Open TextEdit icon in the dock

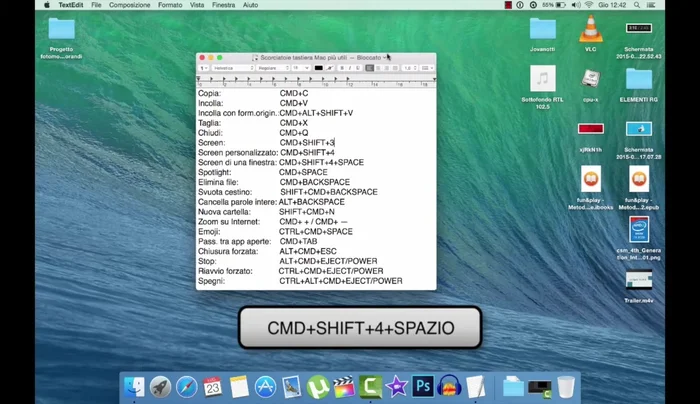475,387
